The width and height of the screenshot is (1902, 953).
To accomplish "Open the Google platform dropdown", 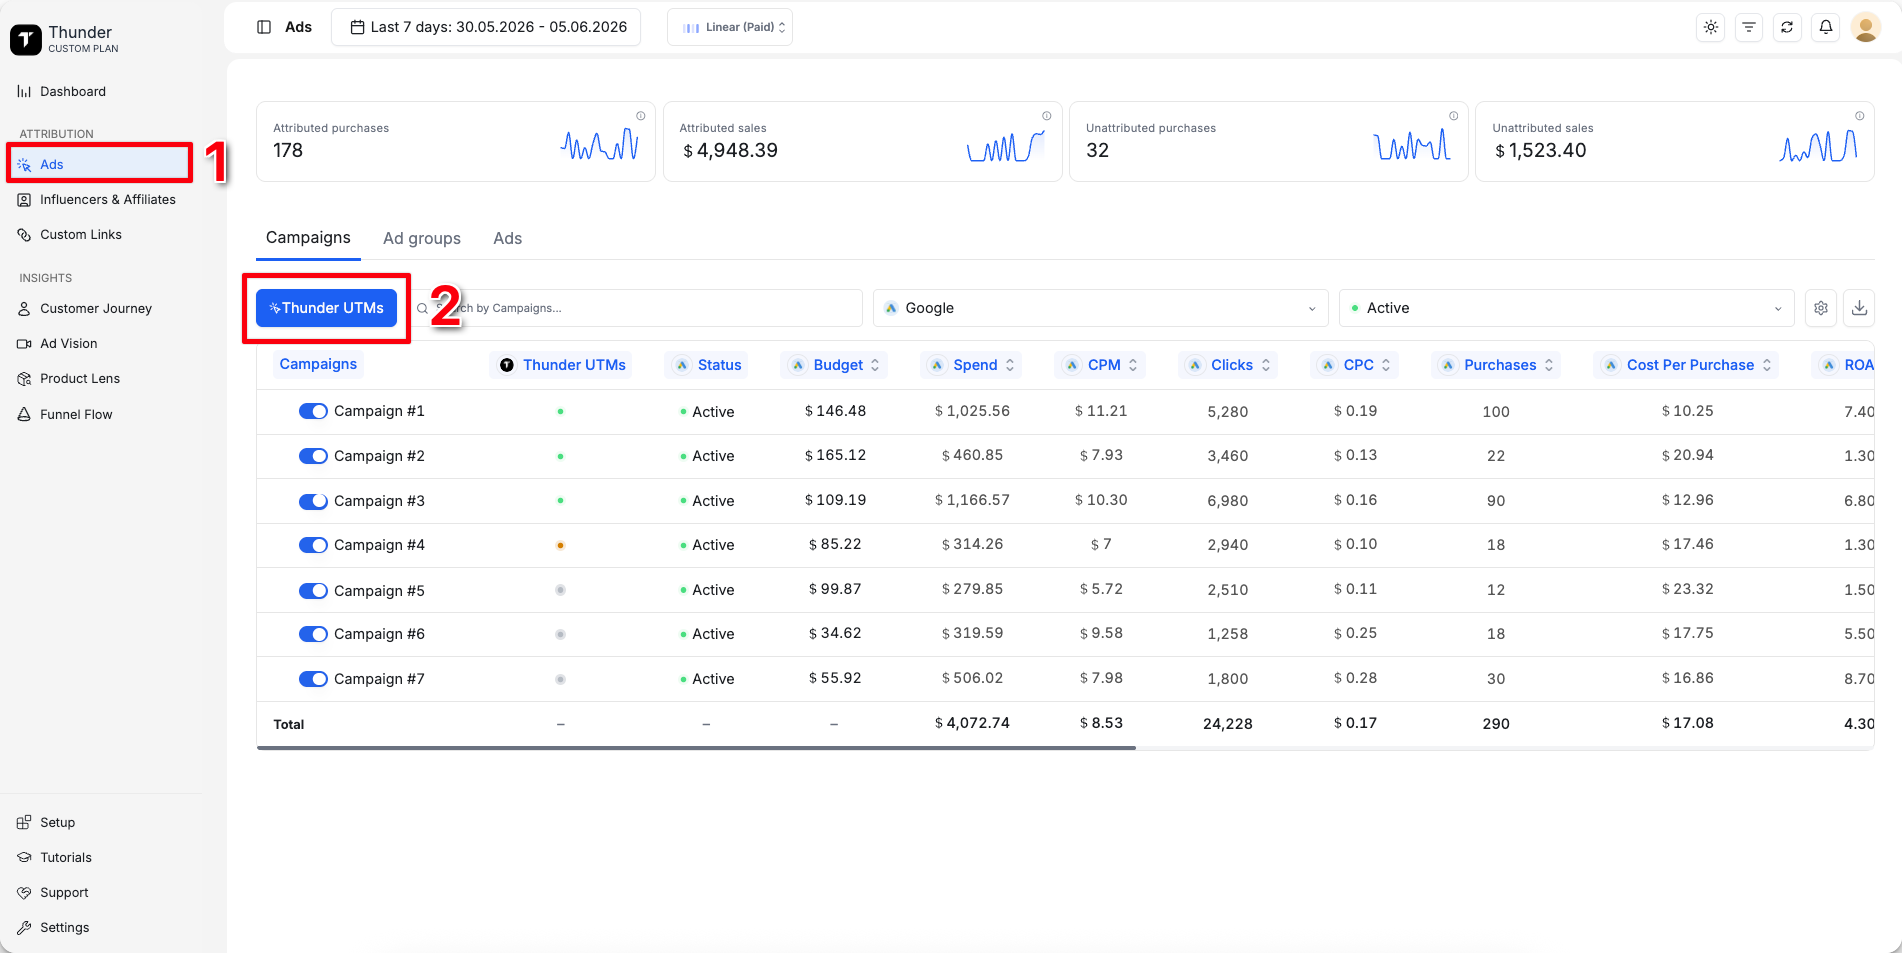I will click(x=1100, y=308).
